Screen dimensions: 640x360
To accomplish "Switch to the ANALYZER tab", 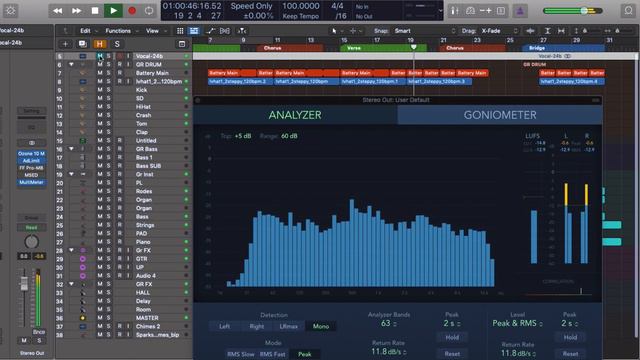I will 295,115.
